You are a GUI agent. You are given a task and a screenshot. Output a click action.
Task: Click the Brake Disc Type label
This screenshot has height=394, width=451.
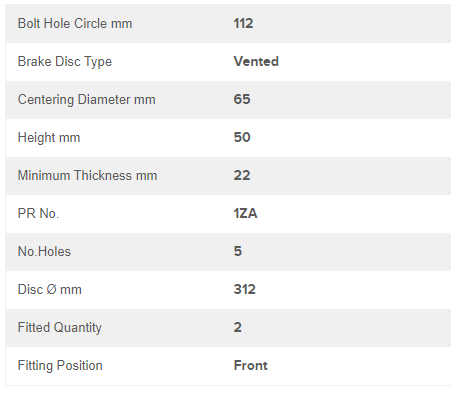[65, 62]
